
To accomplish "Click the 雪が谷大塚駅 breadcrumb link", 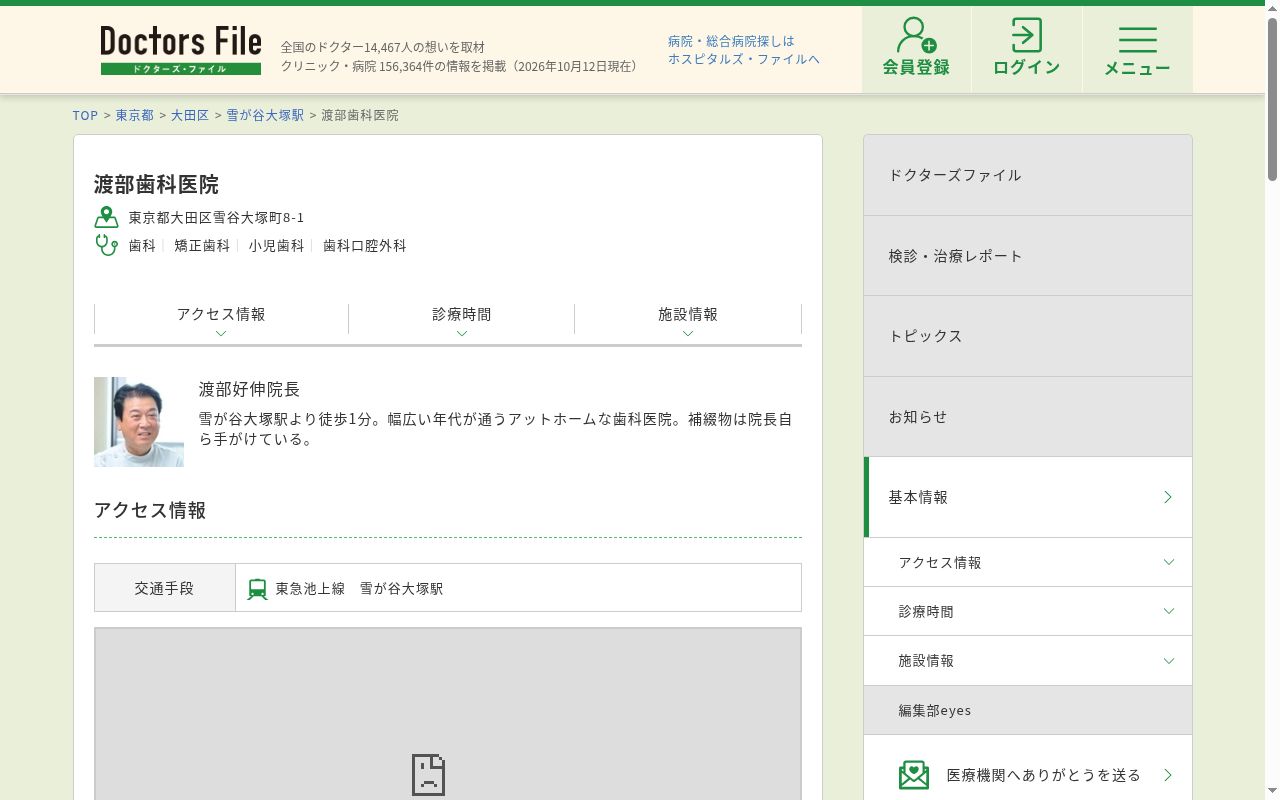I will (265, 115).
